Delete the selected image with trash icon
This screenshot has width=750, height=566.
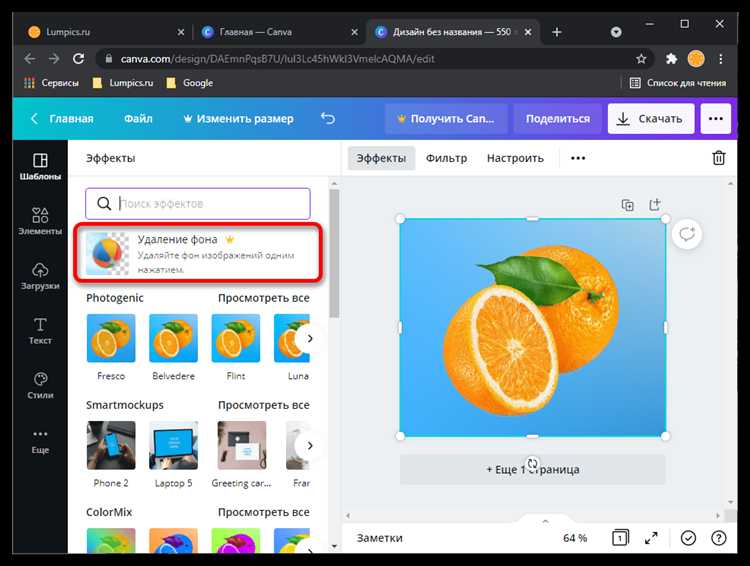point(718,158)
